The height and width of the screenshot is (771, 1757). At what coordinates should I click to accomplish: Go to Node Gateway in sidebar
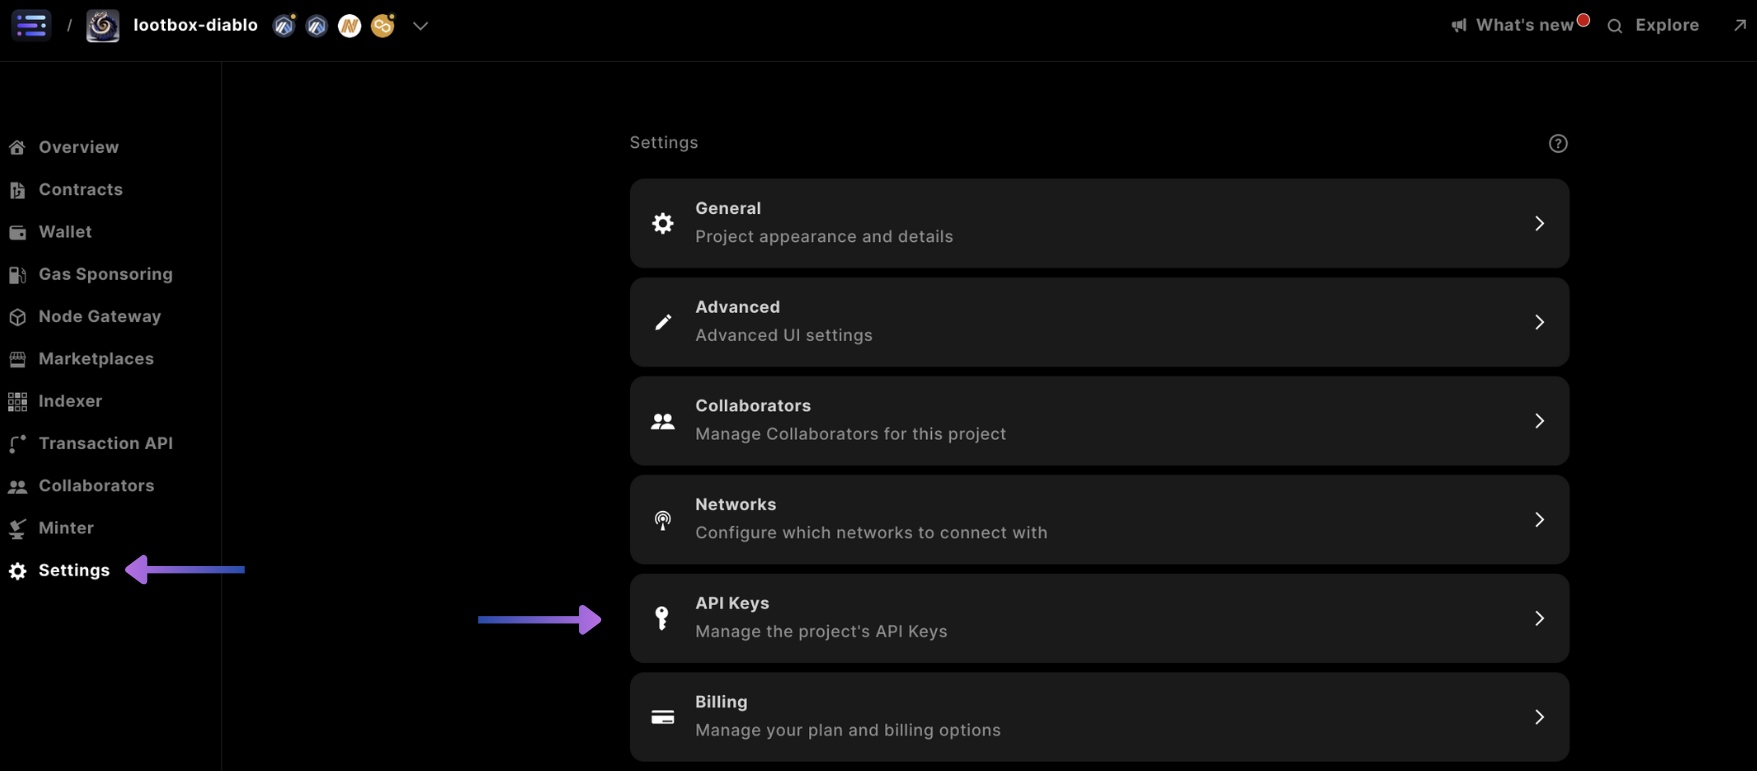click(x=99, y=316)
